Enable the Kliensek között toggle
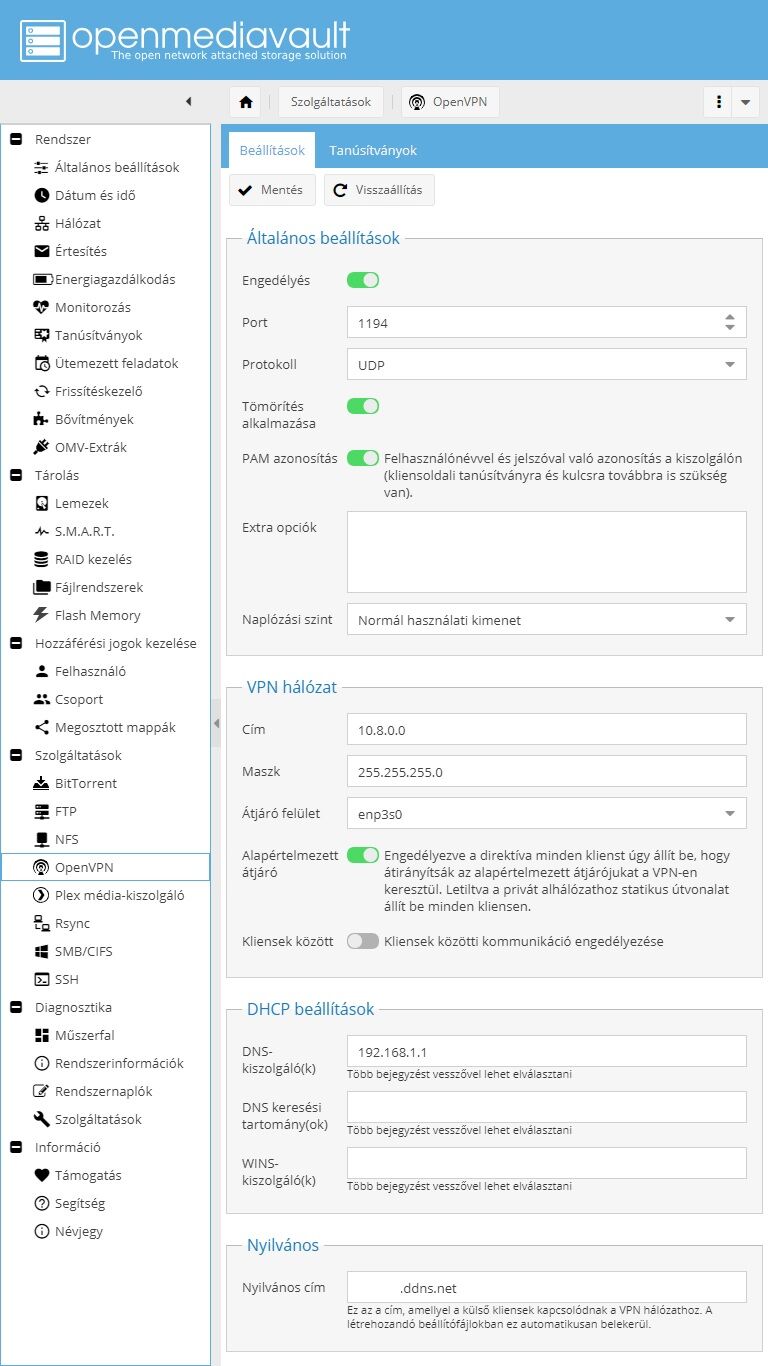Viewport: 768px width, 1366px height. (x=363, y=941)
